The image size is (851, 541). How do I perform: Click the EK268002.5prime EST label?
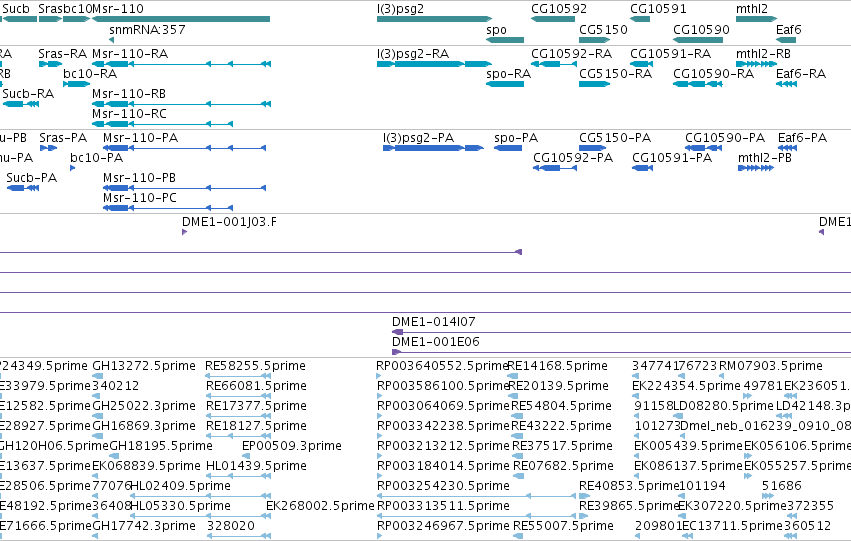[320, 506]
